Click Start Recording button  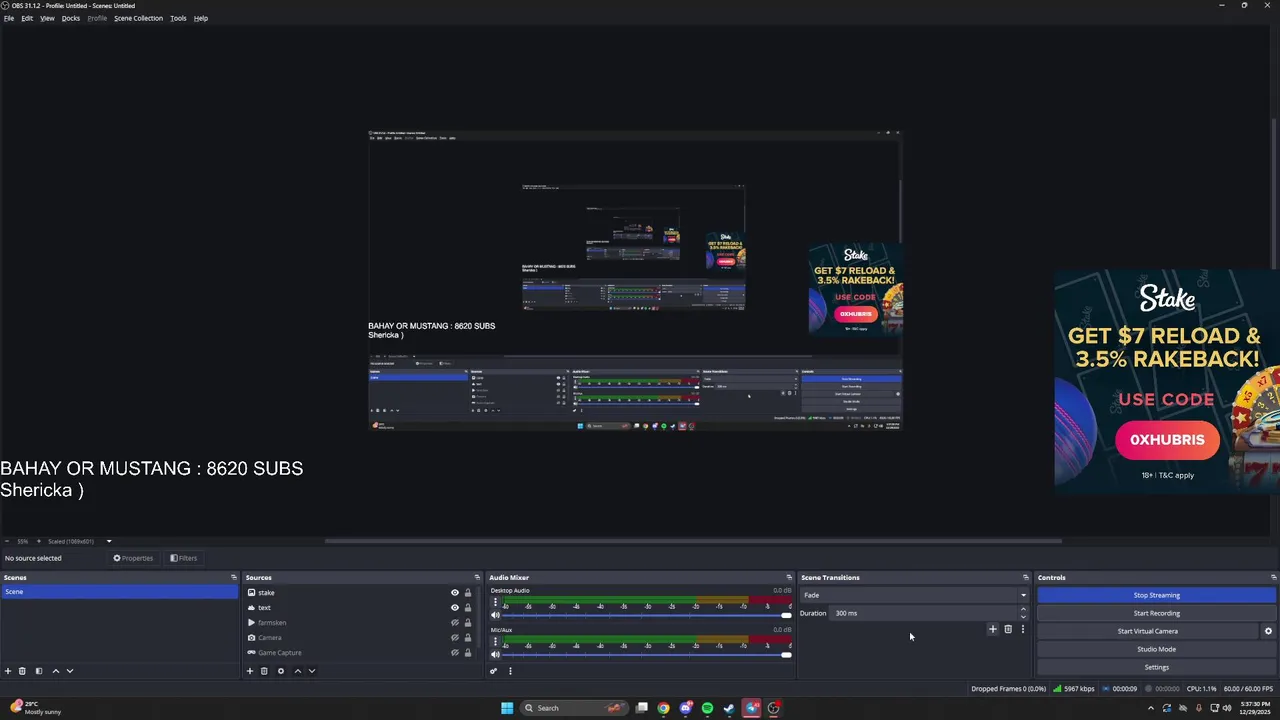point(1157,613)
